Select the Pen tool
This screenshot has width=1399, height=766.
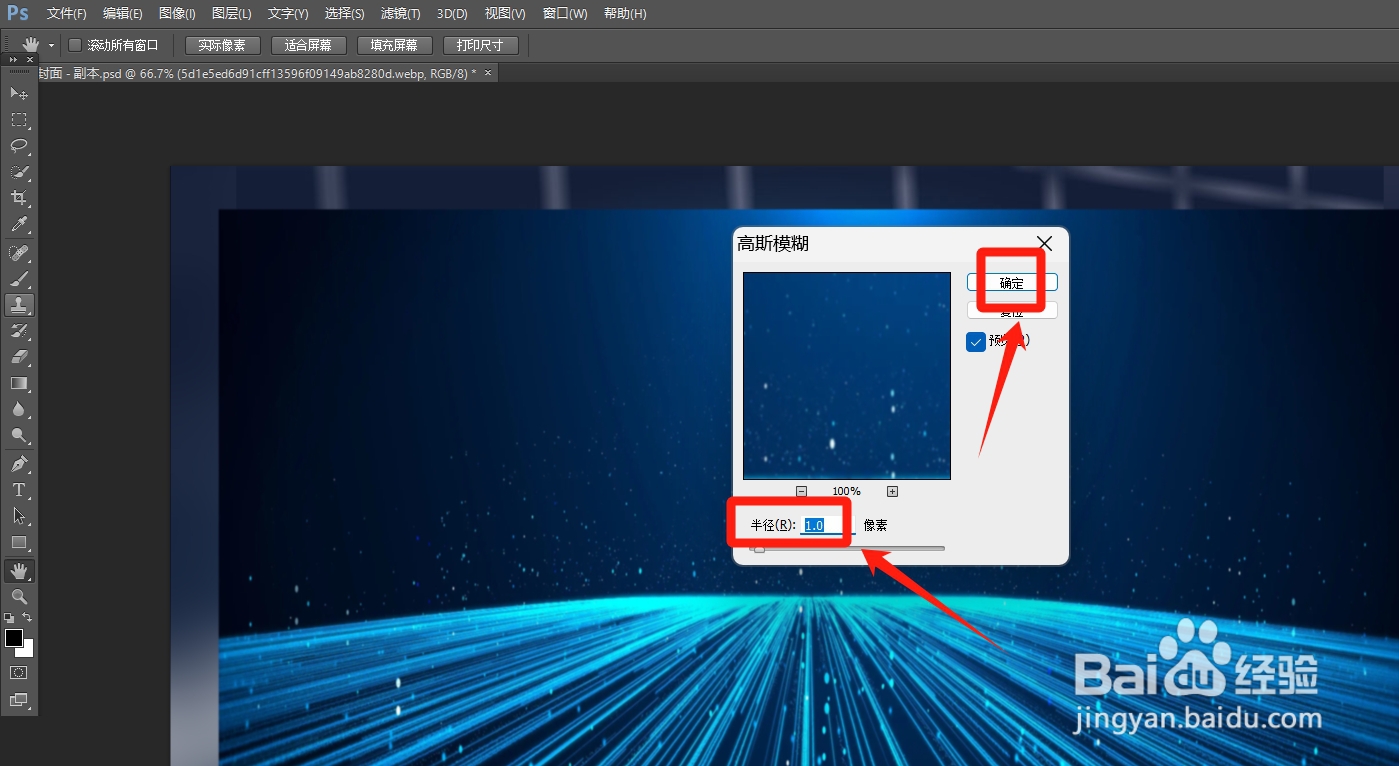coord(19,464)
